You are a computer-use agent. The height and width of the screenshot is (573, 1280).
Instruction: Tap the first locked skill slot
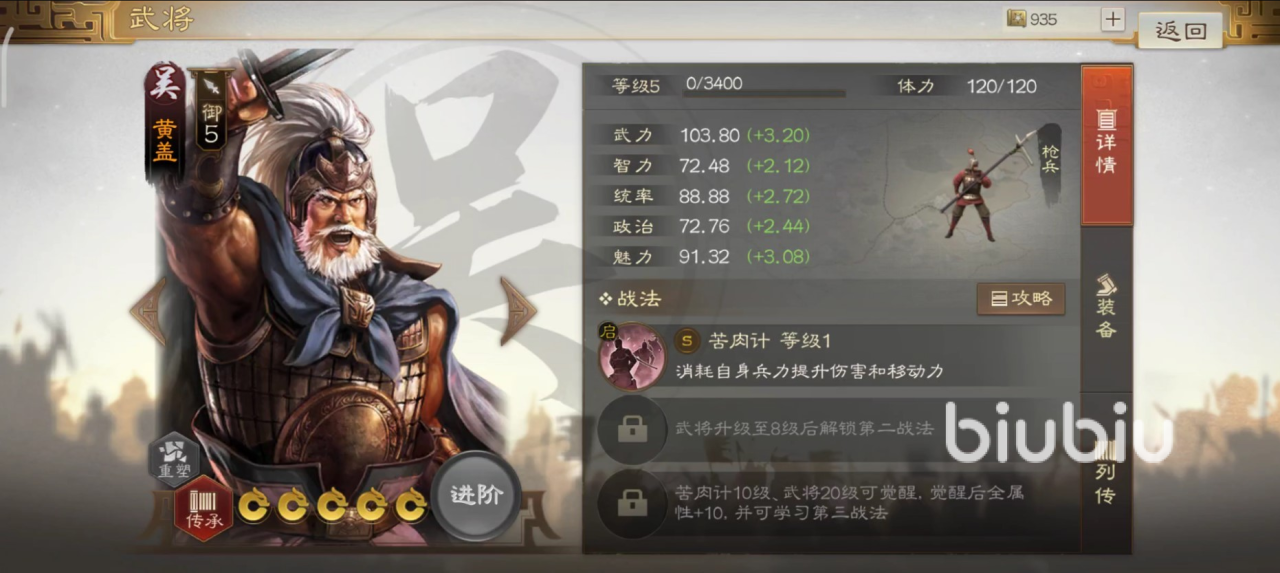[x=632, y=429]
